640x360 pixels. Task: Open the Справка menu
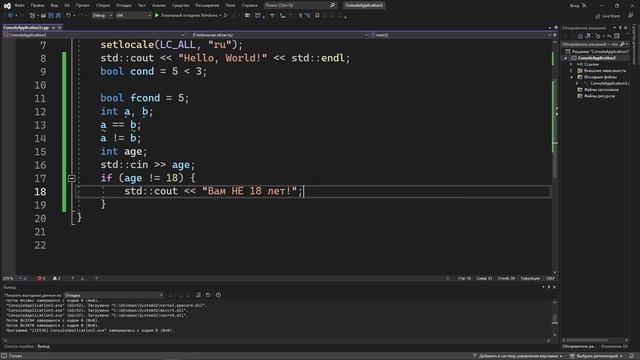click(x=250, y=5)
